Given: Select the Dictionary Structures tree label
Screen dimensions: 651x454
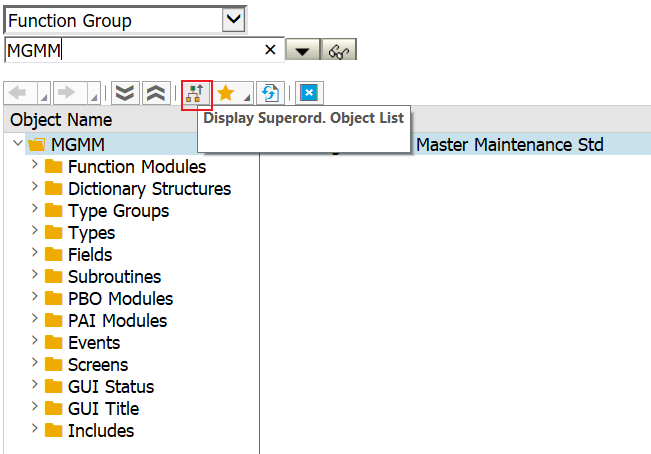Looking at the screenshot, I should click(149, 189).
